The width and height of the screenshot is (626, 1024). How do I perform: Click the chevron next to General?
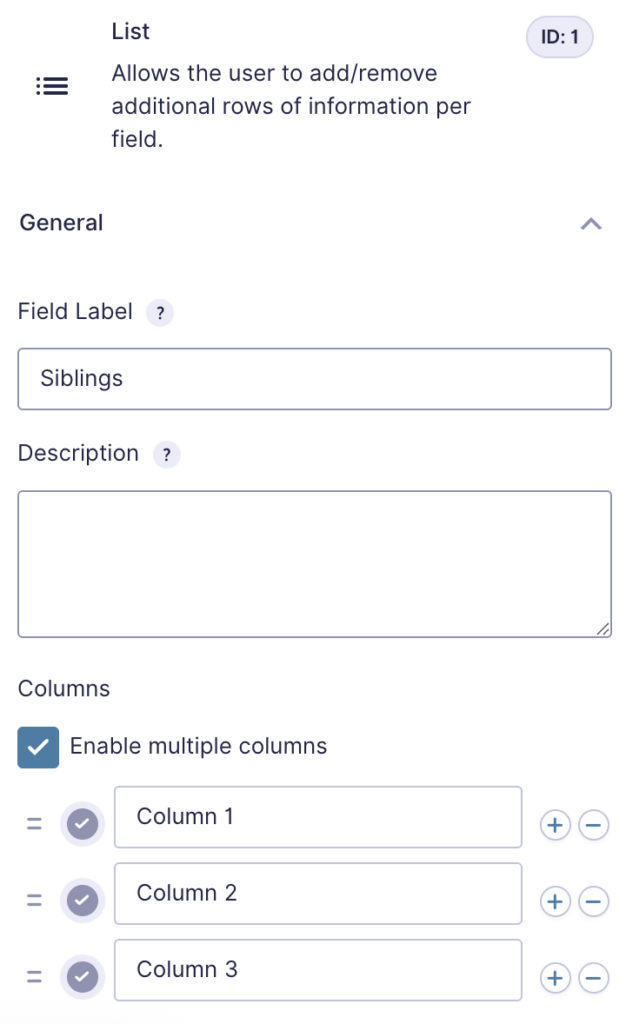click(591, 223)
